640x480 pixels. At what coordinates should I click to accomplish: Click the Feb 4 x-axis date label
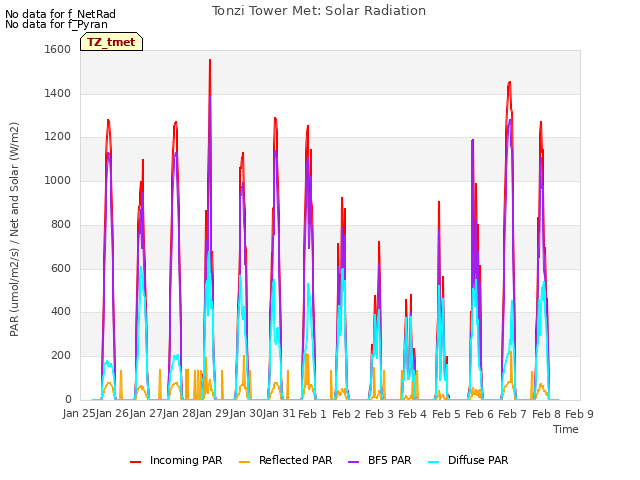[412, 414]
